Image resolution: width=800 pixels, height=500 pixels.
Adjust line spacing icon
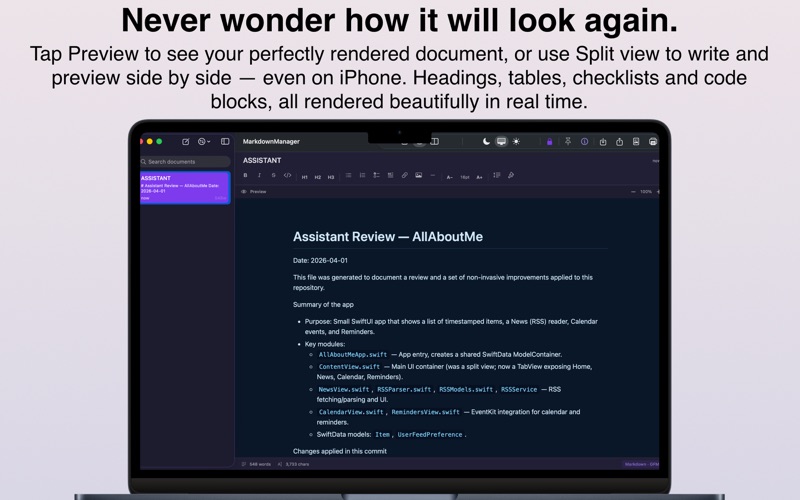click(x=497, y=176)
